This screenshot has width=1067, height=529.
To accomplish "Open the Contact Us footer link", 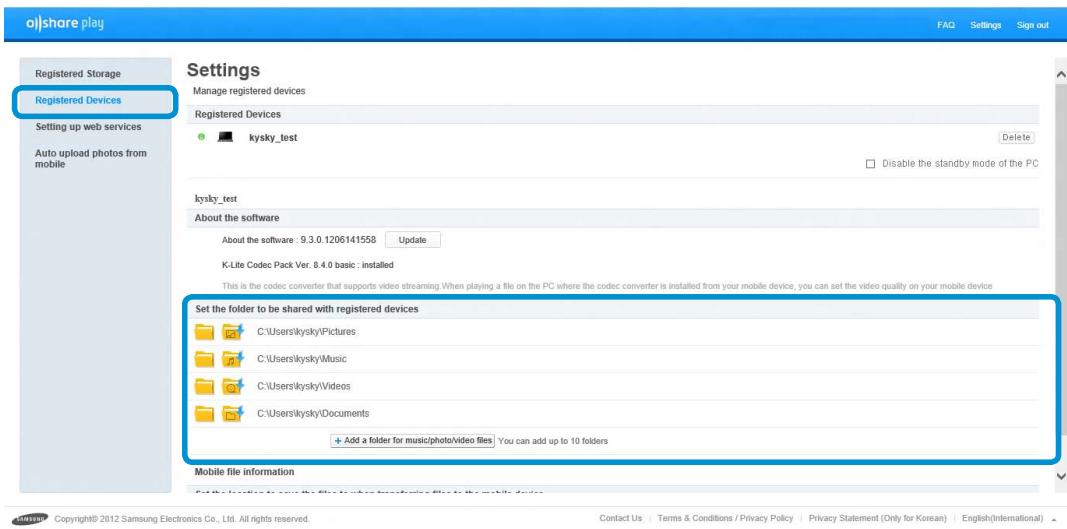I will 620,518.
